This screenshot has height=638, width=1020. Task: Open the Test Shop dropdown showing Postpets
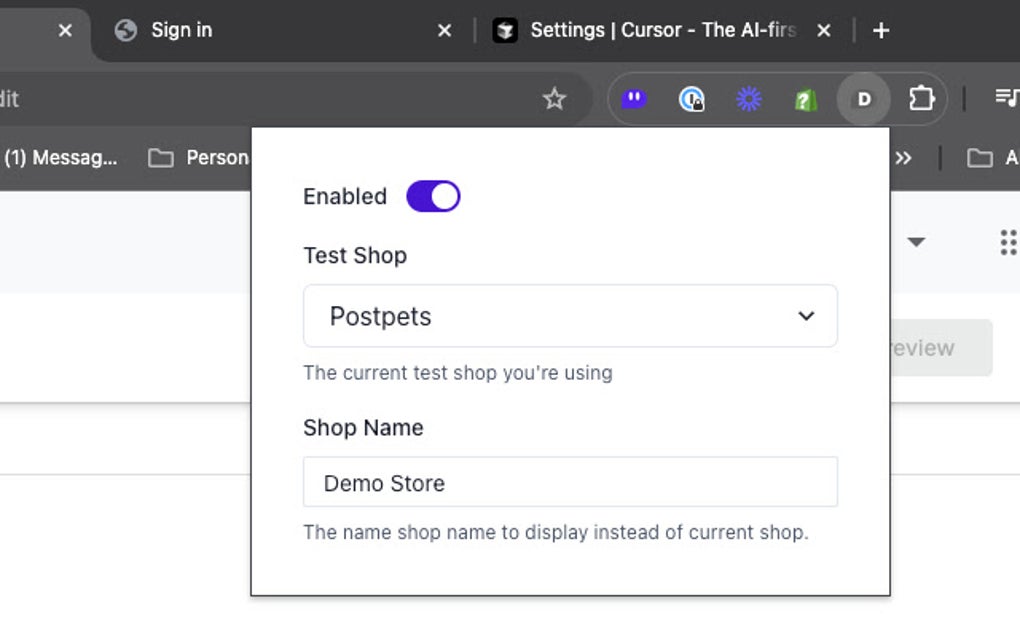point(570,316)
